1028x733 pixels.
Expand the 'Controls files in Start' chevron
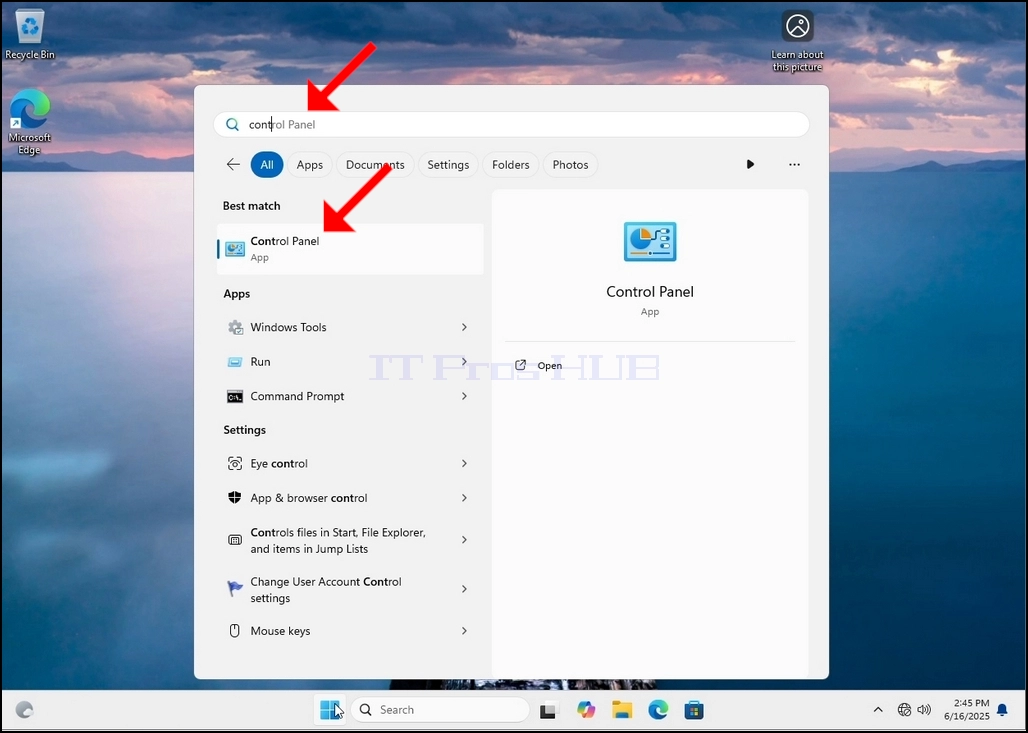(x=464, y=540)
